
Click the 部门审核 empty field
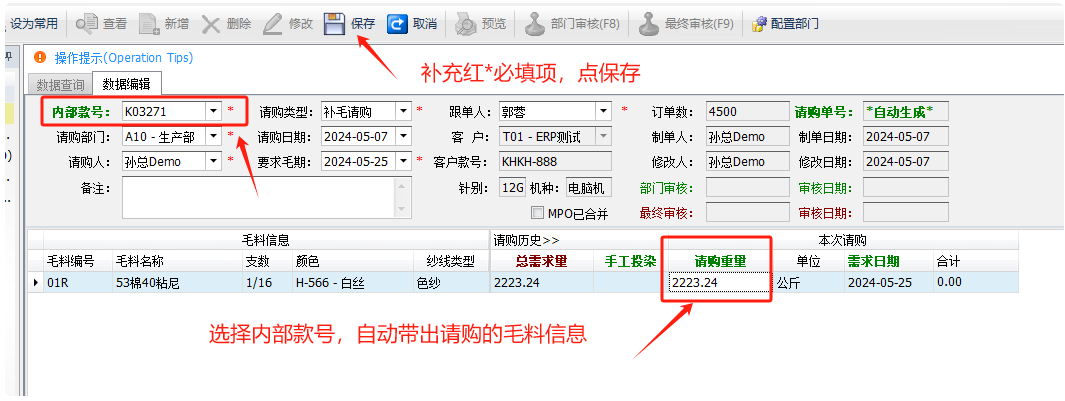click(747, 188)
